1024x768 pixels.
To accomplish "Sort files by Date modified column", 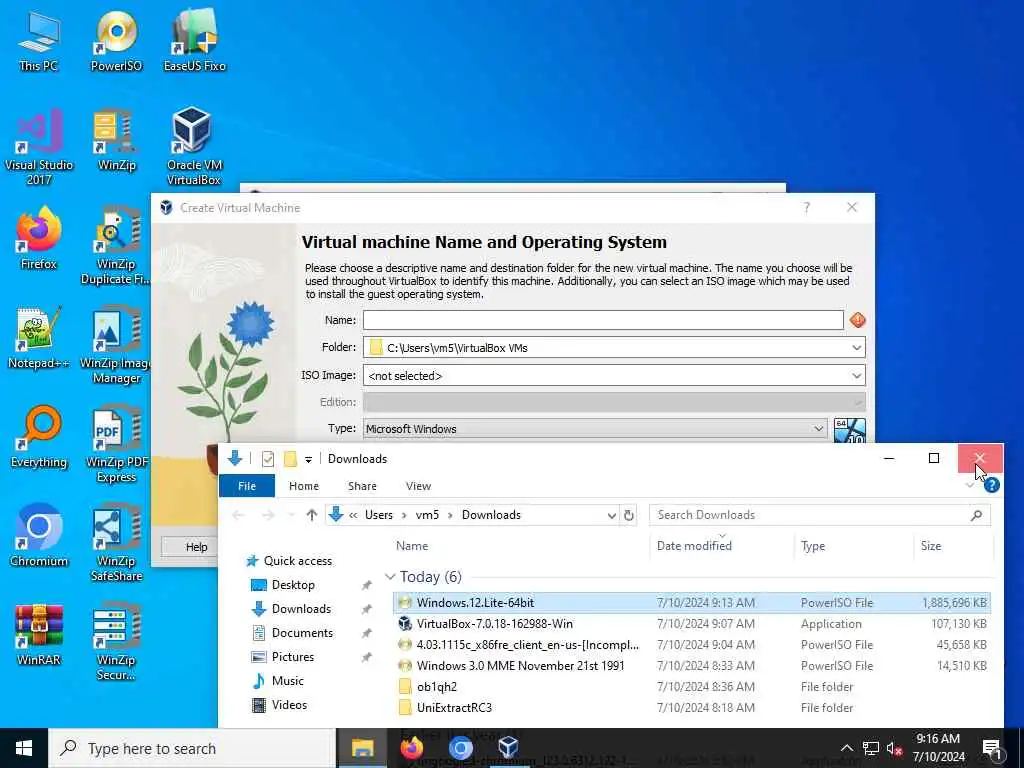I will pos(694,546).
